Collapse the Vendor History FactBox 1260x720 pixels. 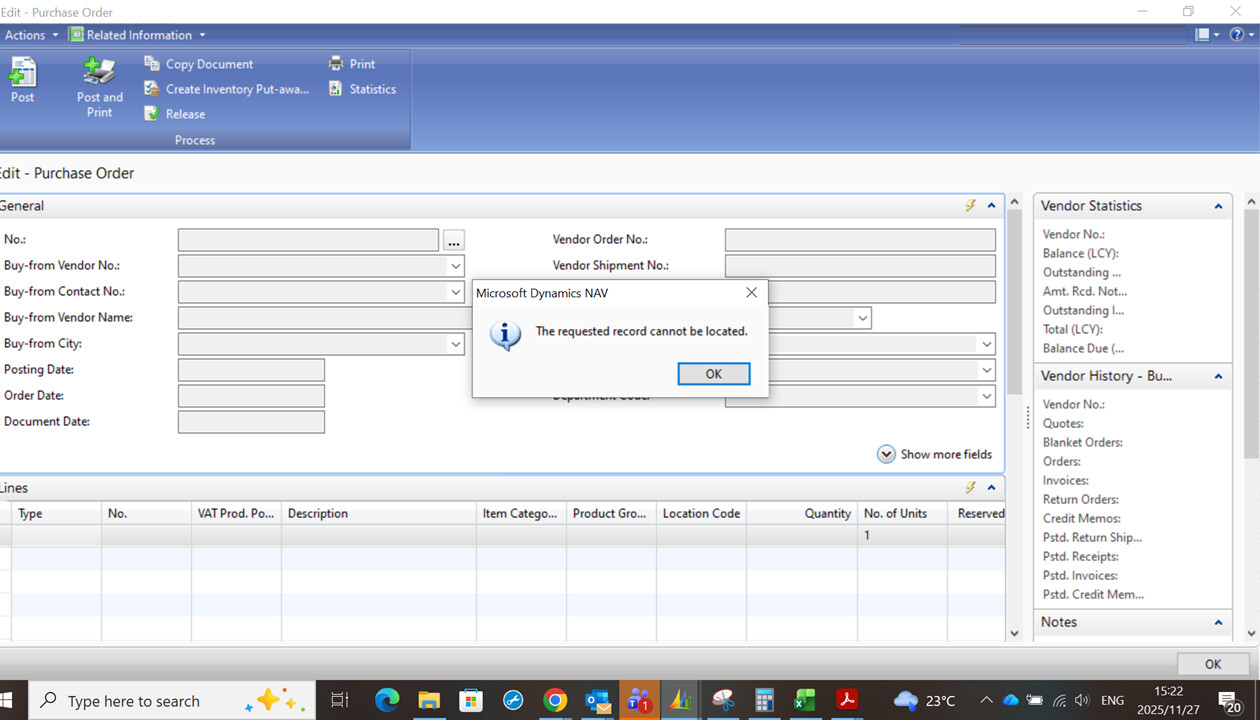click(x=1218, y=377)
